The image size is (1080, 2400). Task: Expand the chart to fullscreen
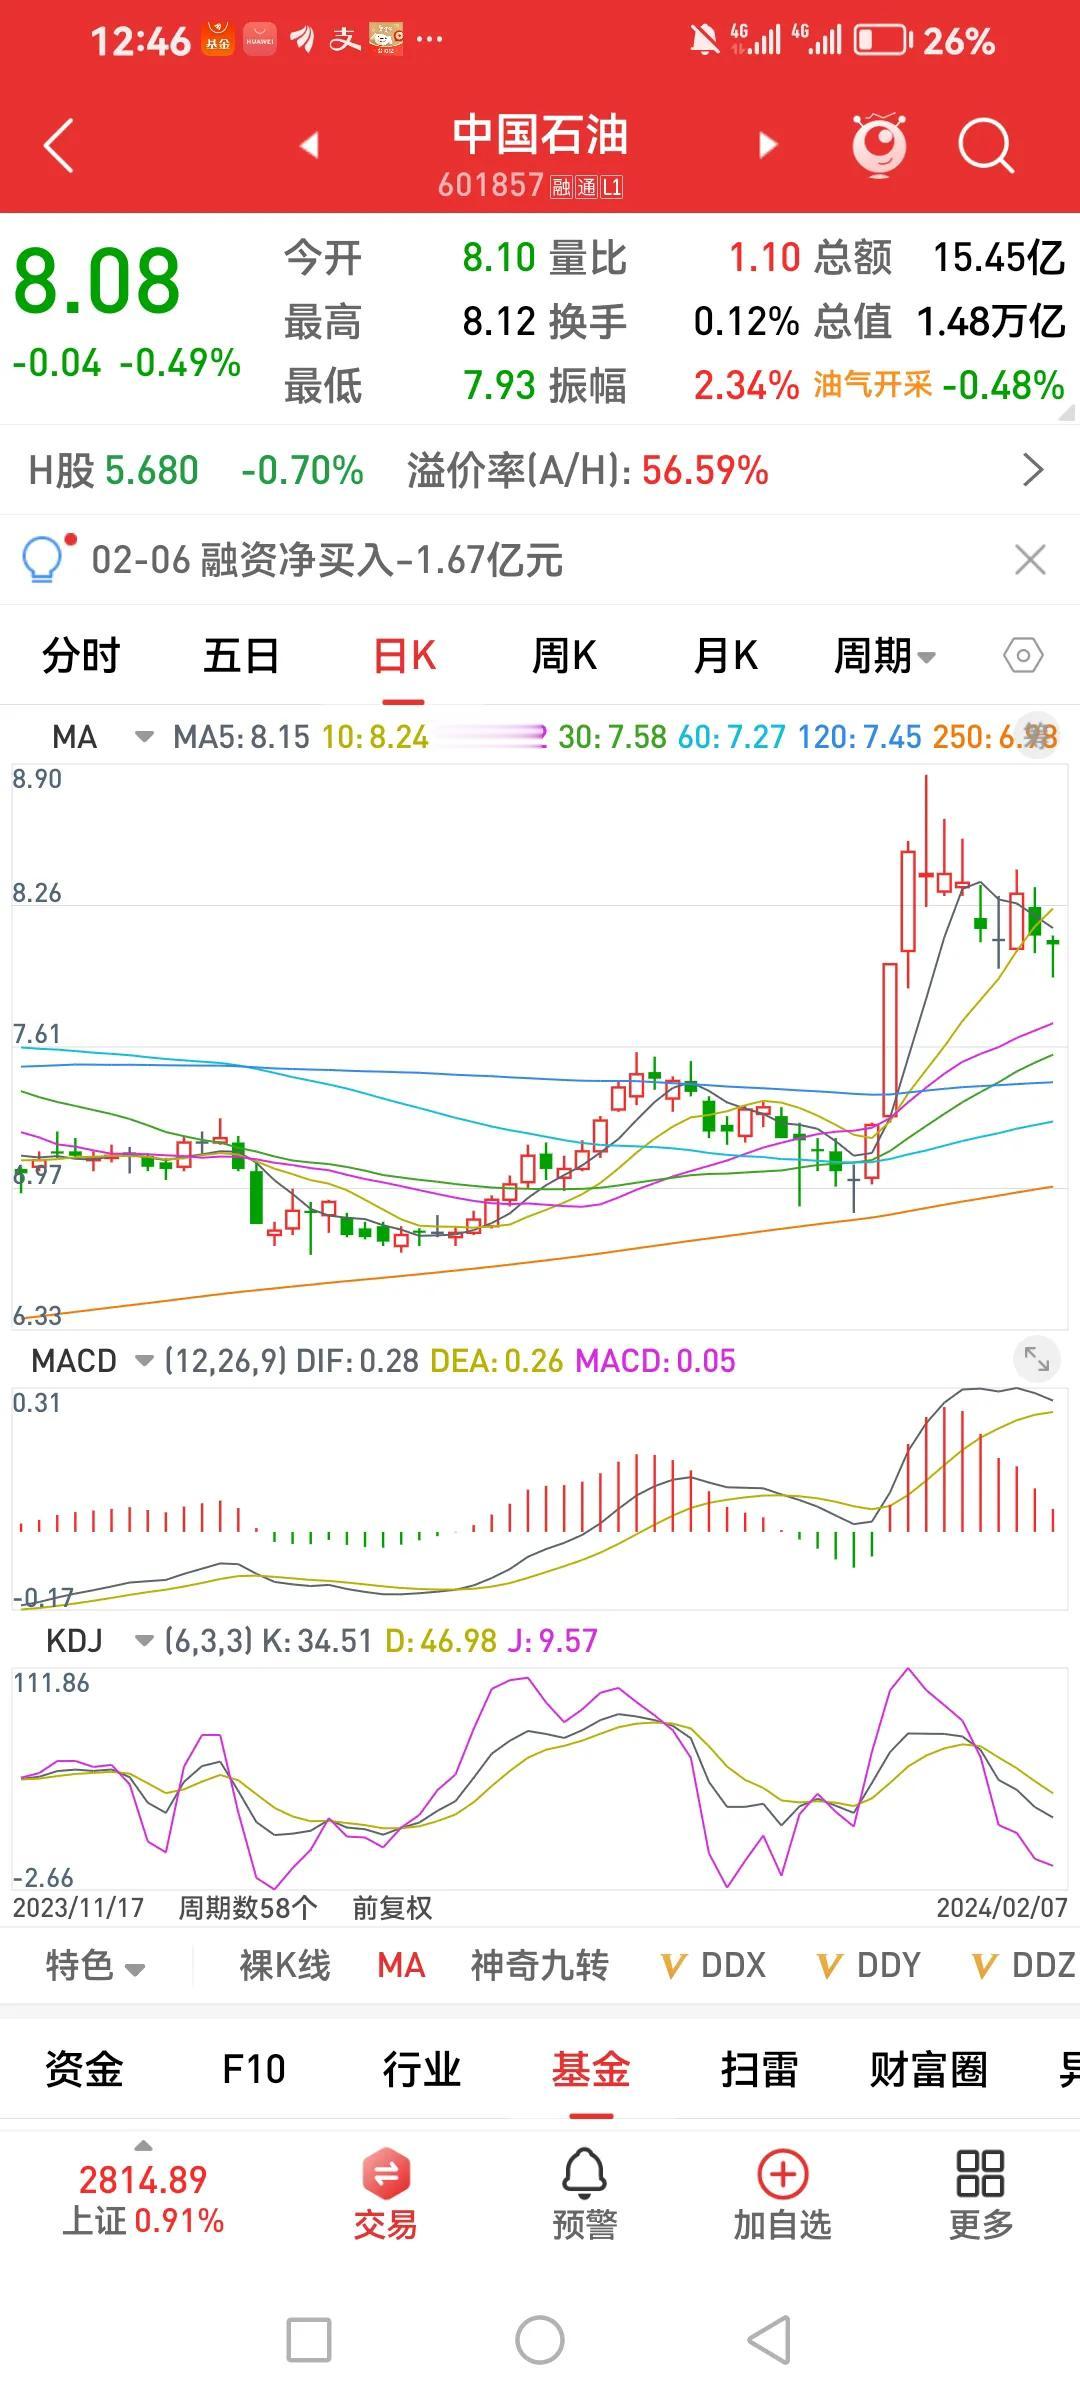[x=1037, y=1359]
